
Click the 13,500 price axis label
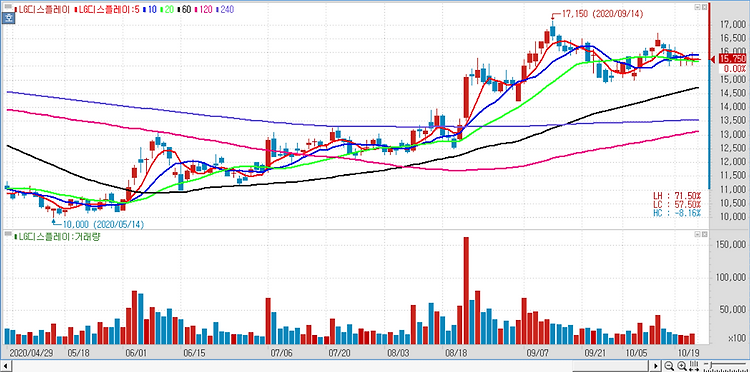coord(733,121)
